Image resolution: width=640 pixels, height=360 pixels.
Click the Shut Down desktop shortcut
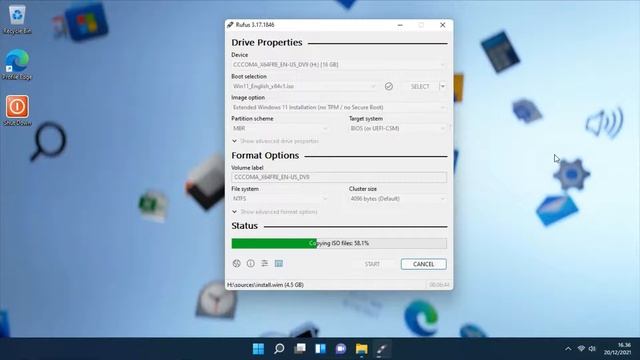point(17,111)
